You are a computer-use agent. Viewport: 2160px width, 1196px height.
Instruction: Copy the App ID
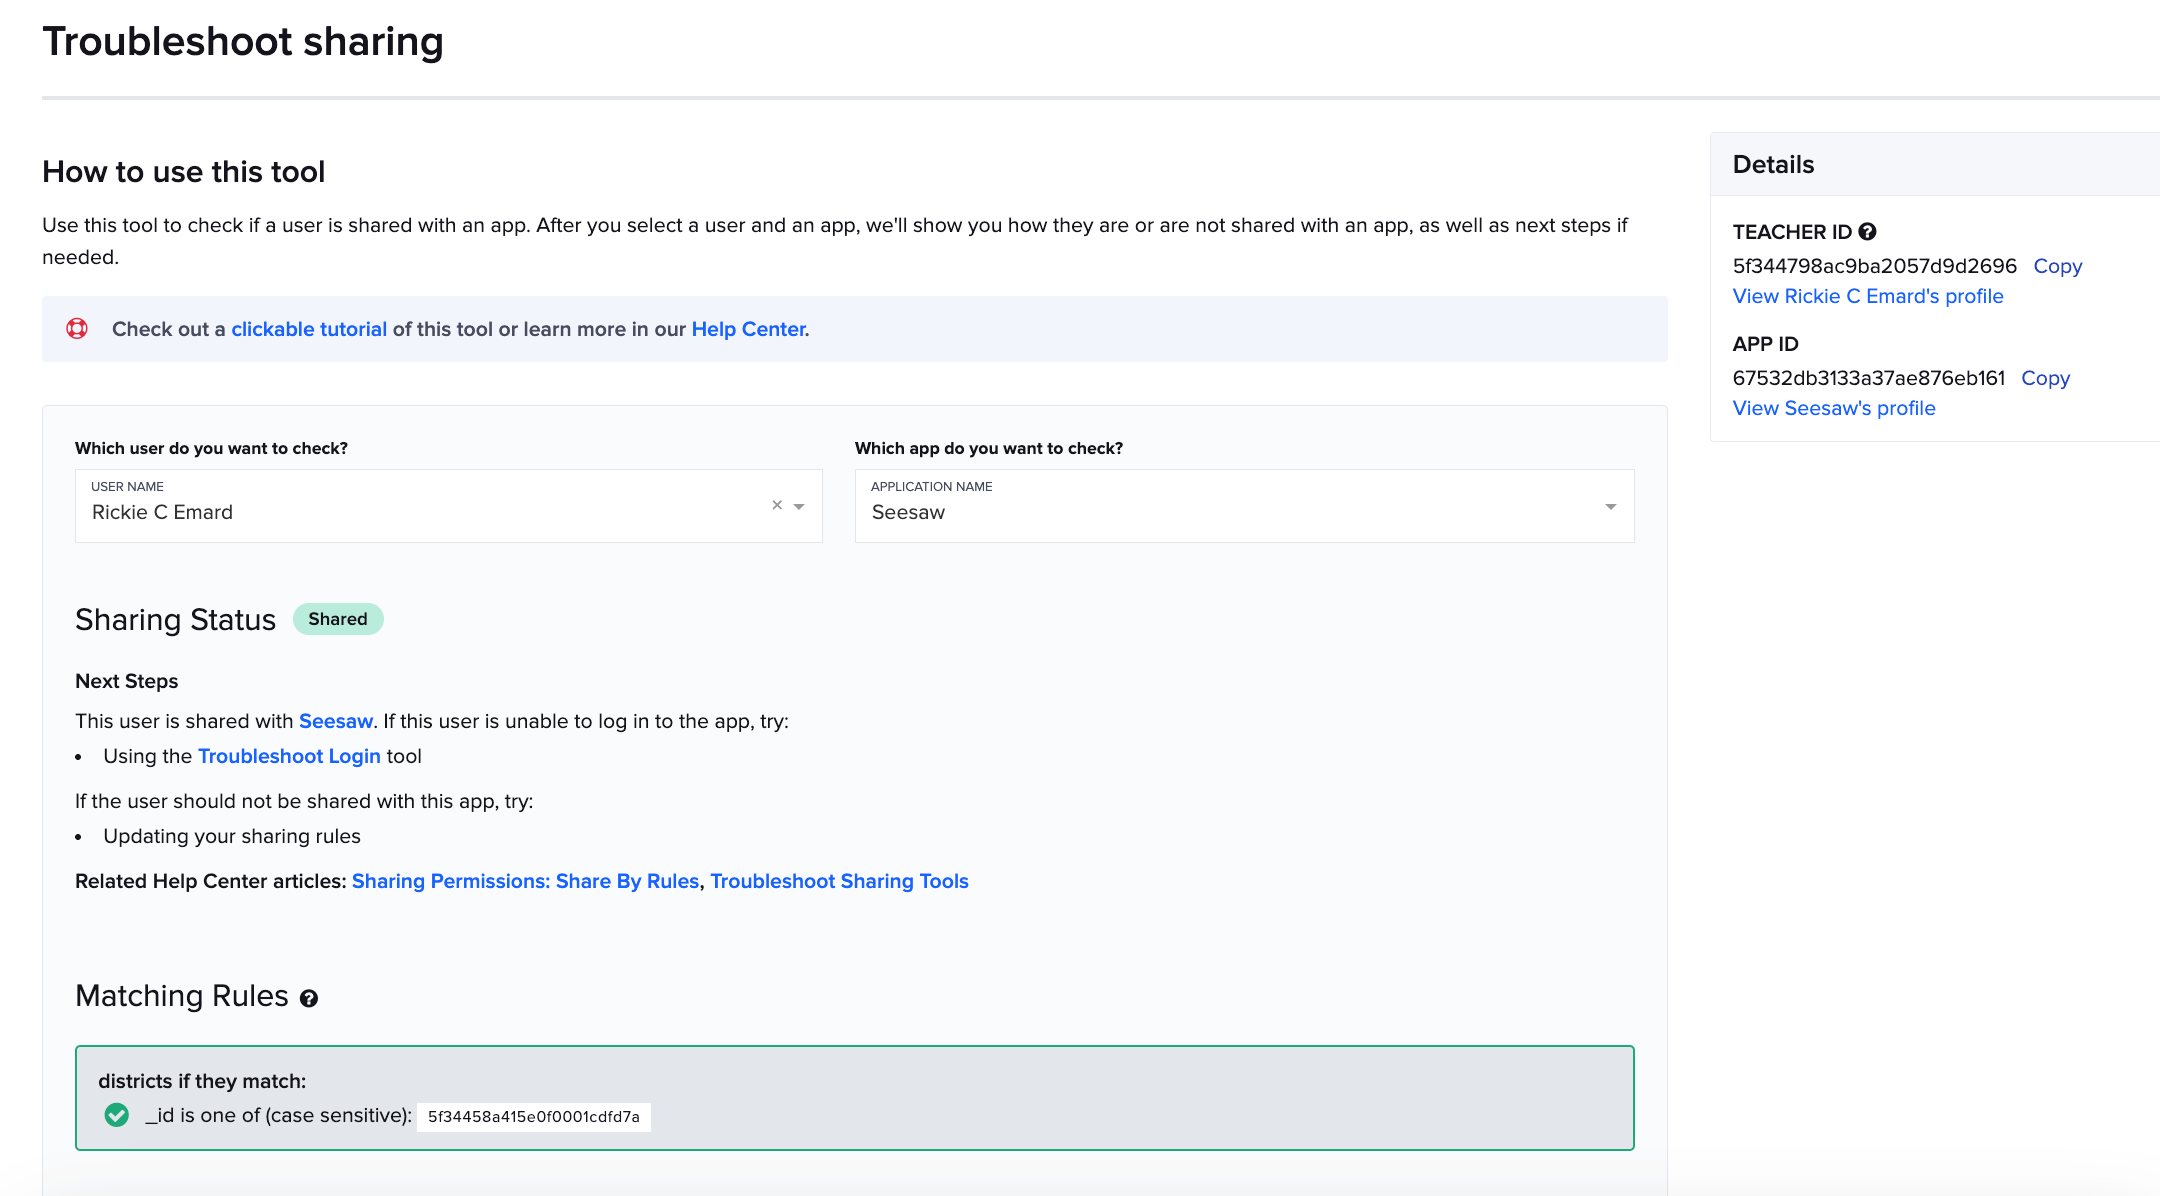[2046, 378]
